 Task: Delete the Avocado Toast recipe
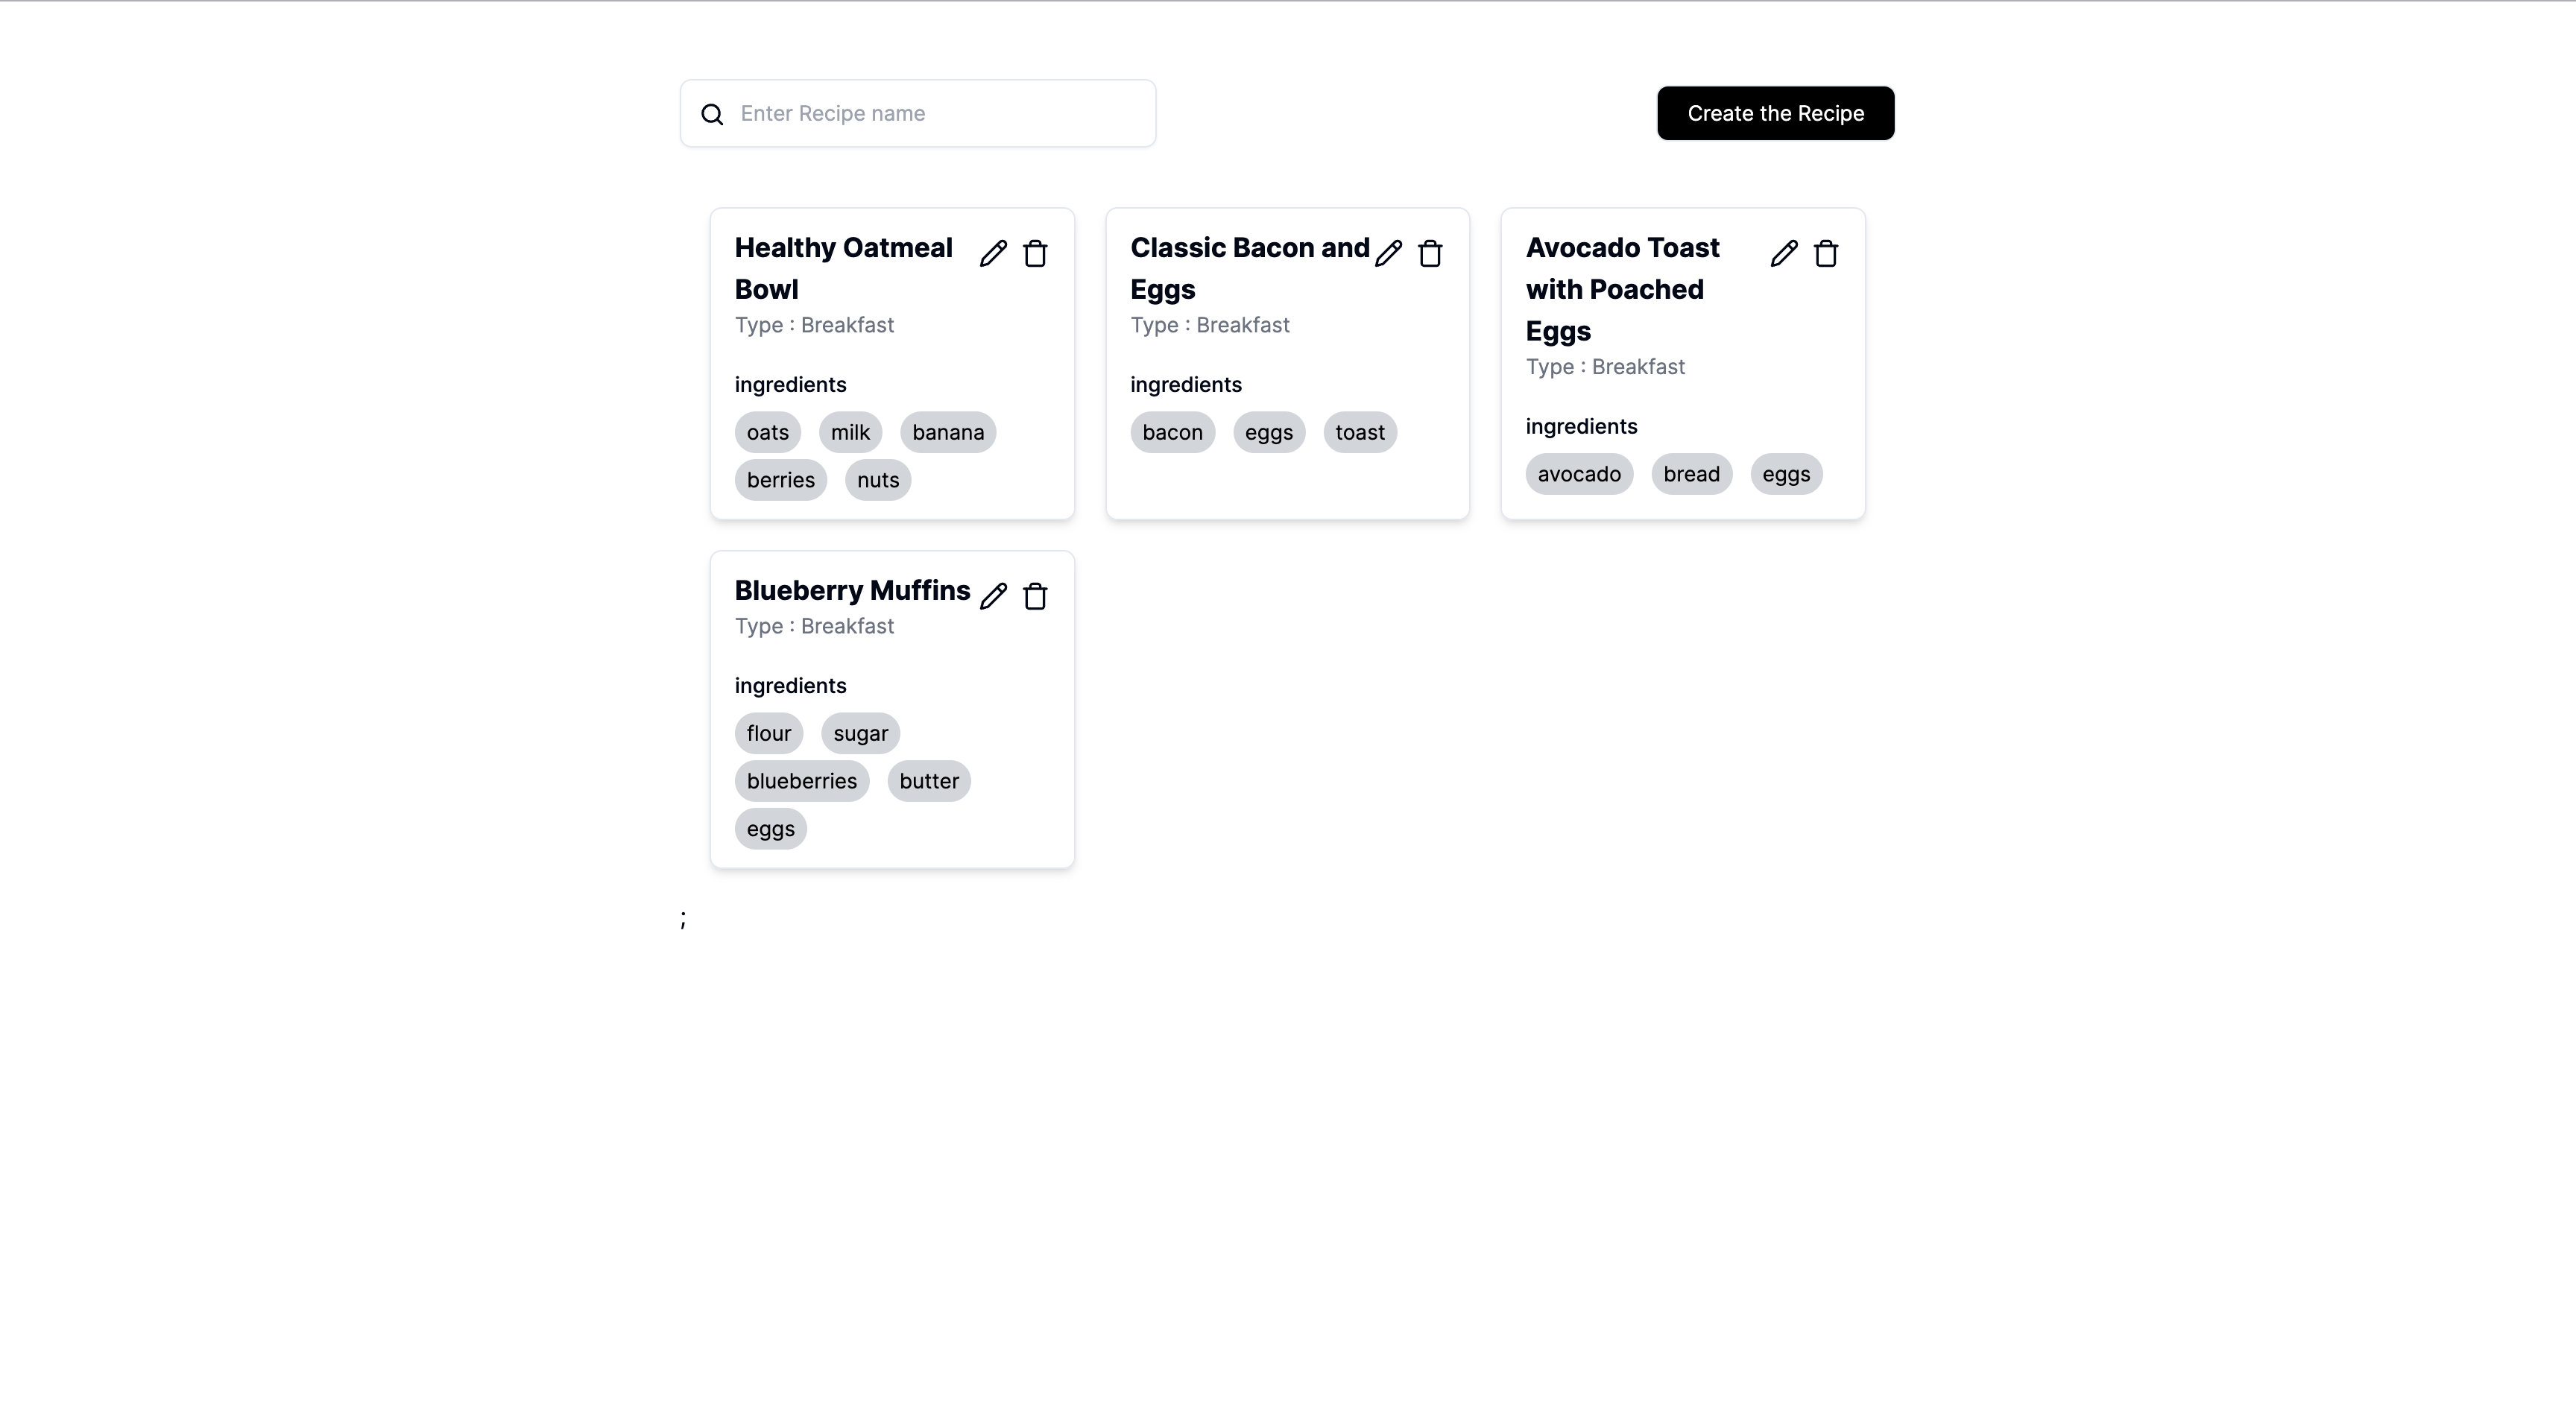point(1826,254)
